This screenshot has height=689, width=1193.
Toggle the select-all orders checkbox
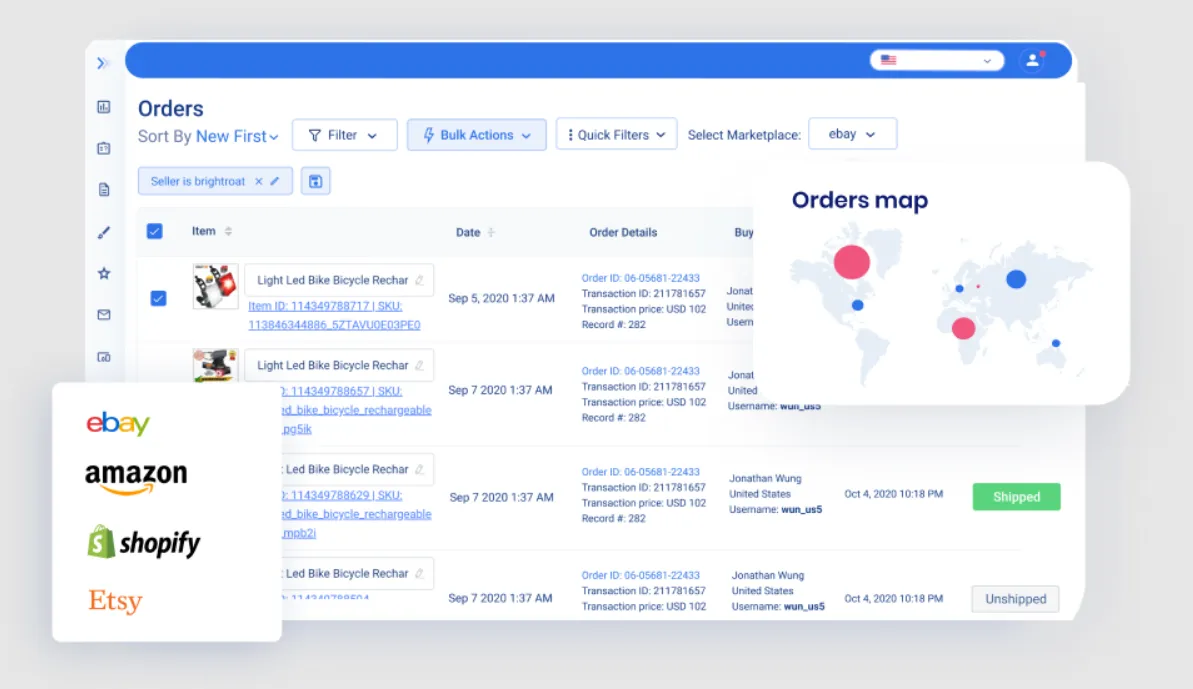pyautogui.click(x=154, y=231)
